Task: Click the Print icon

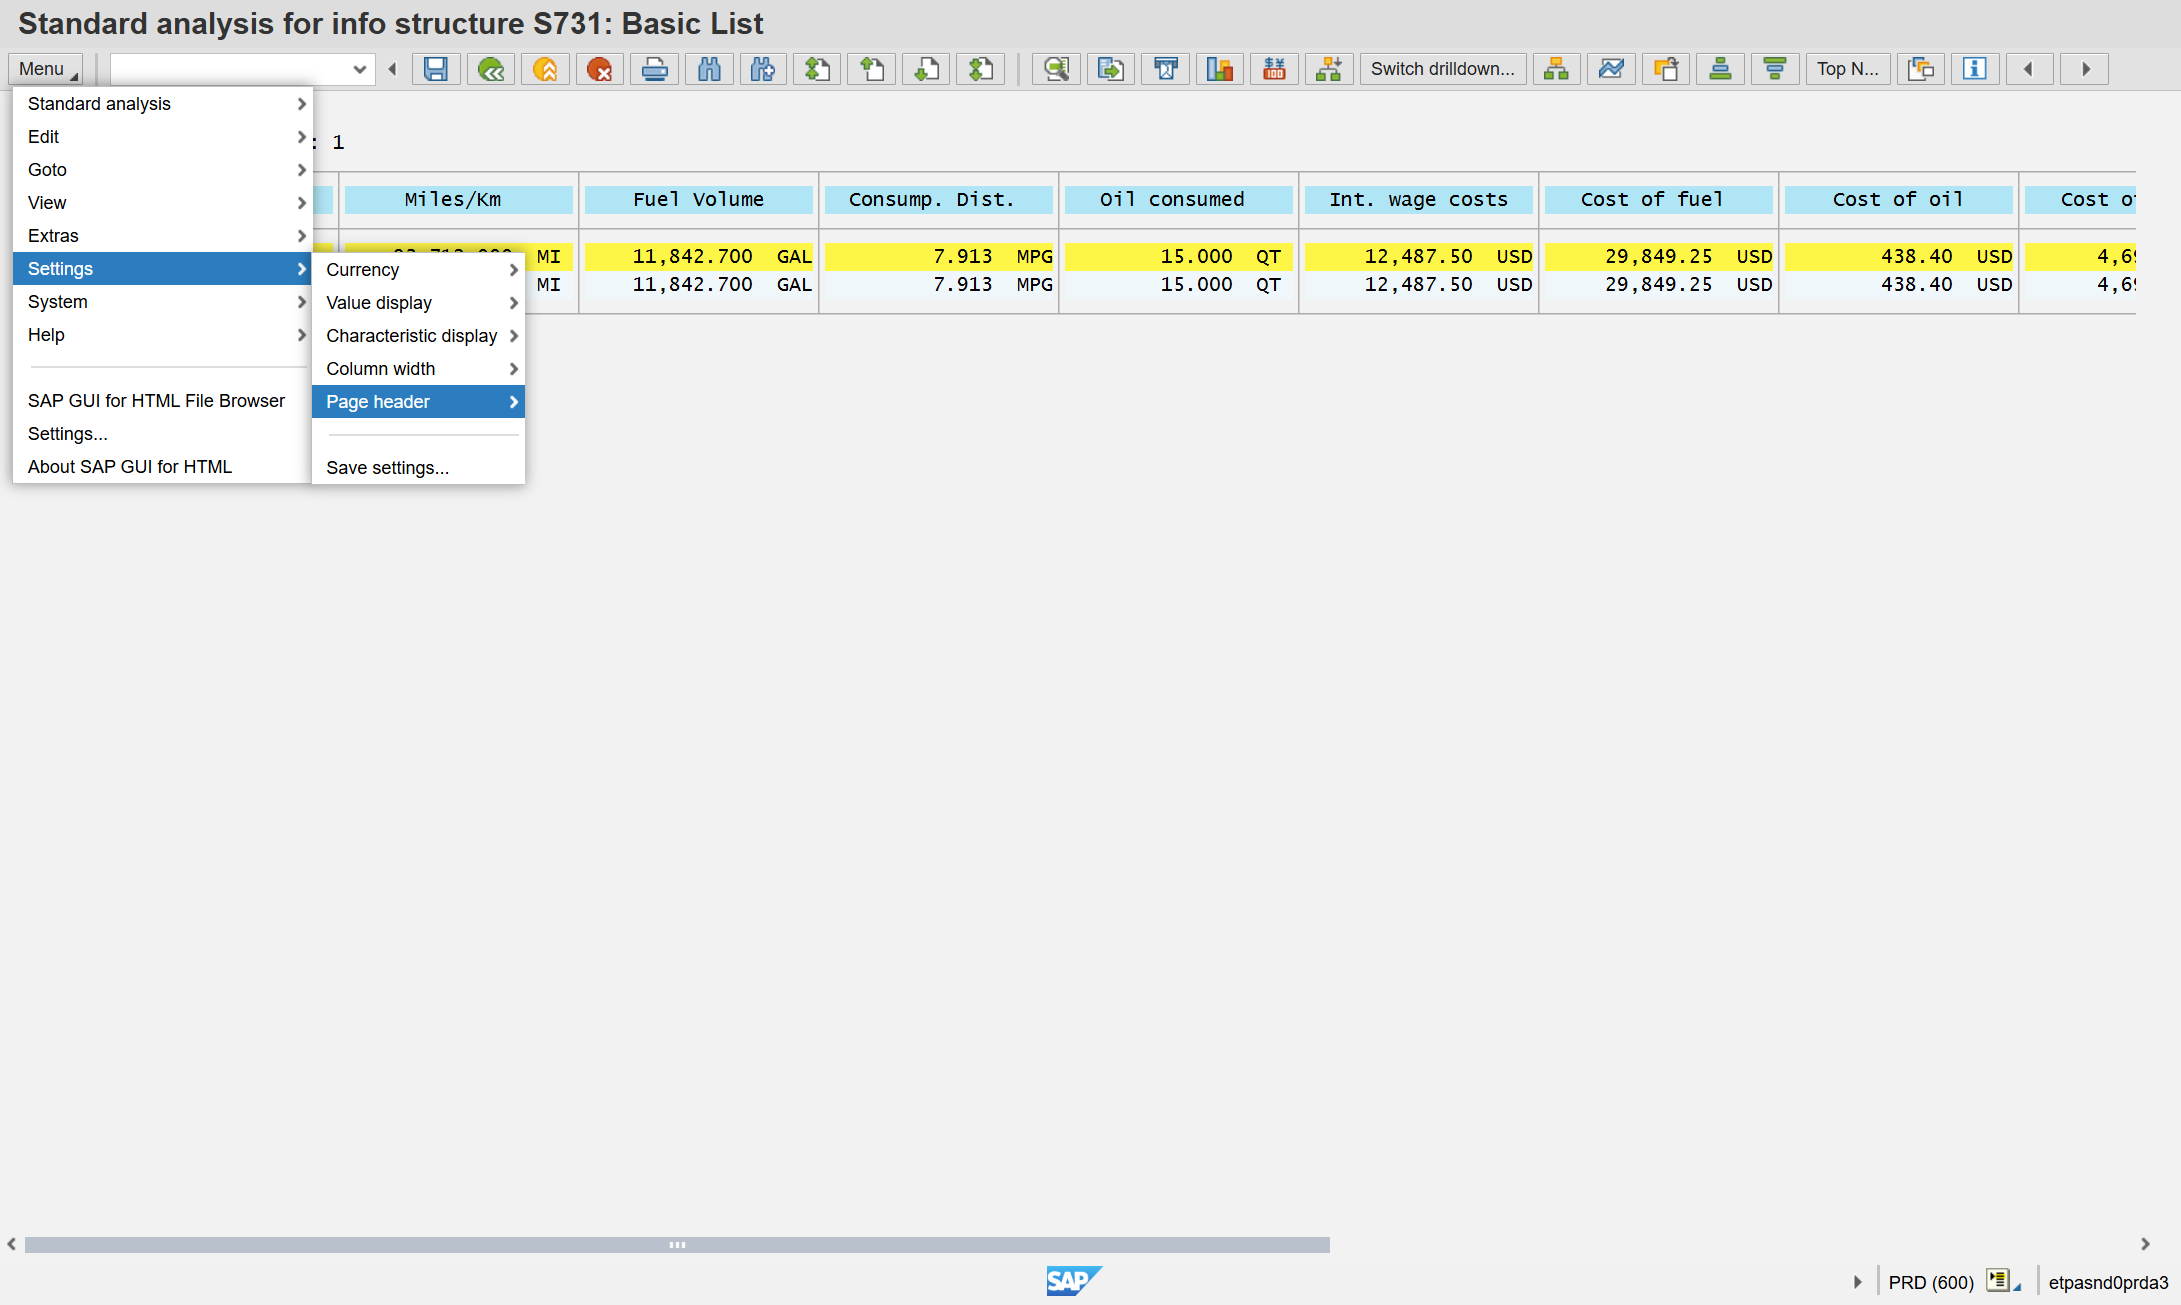Action: pos(654,69)
